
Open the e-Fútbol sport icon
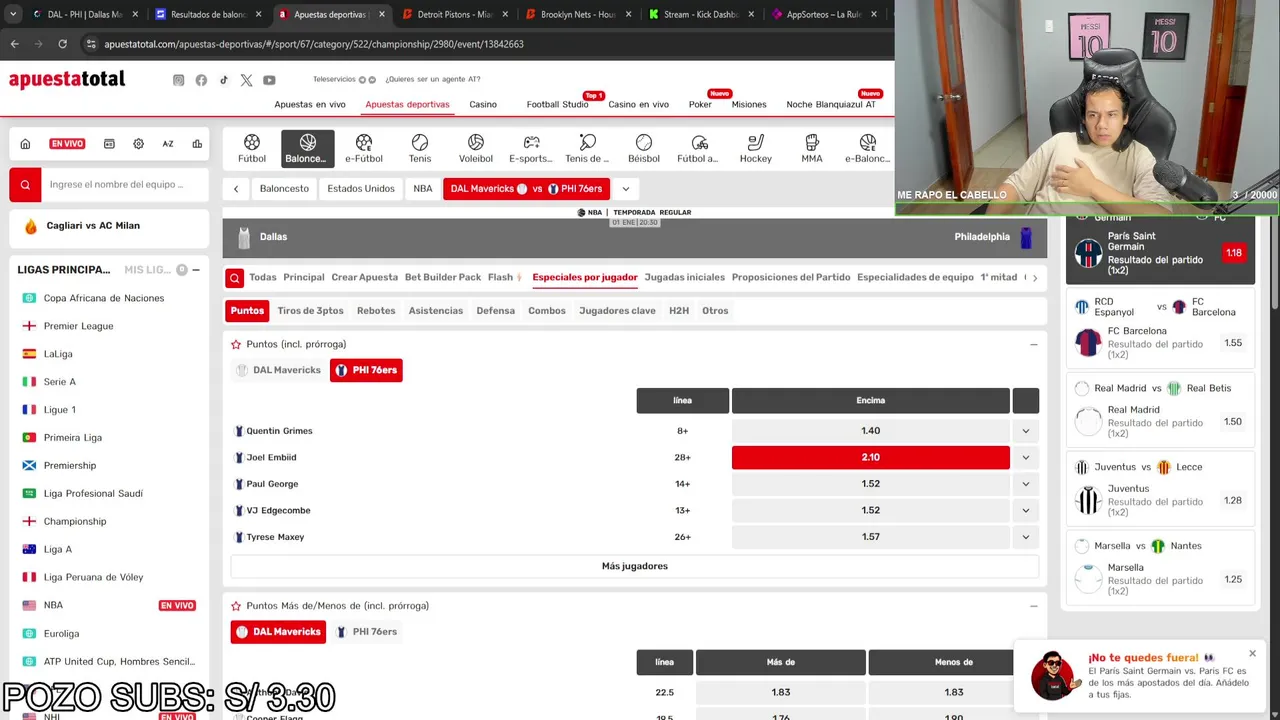(x=364, y=148)
